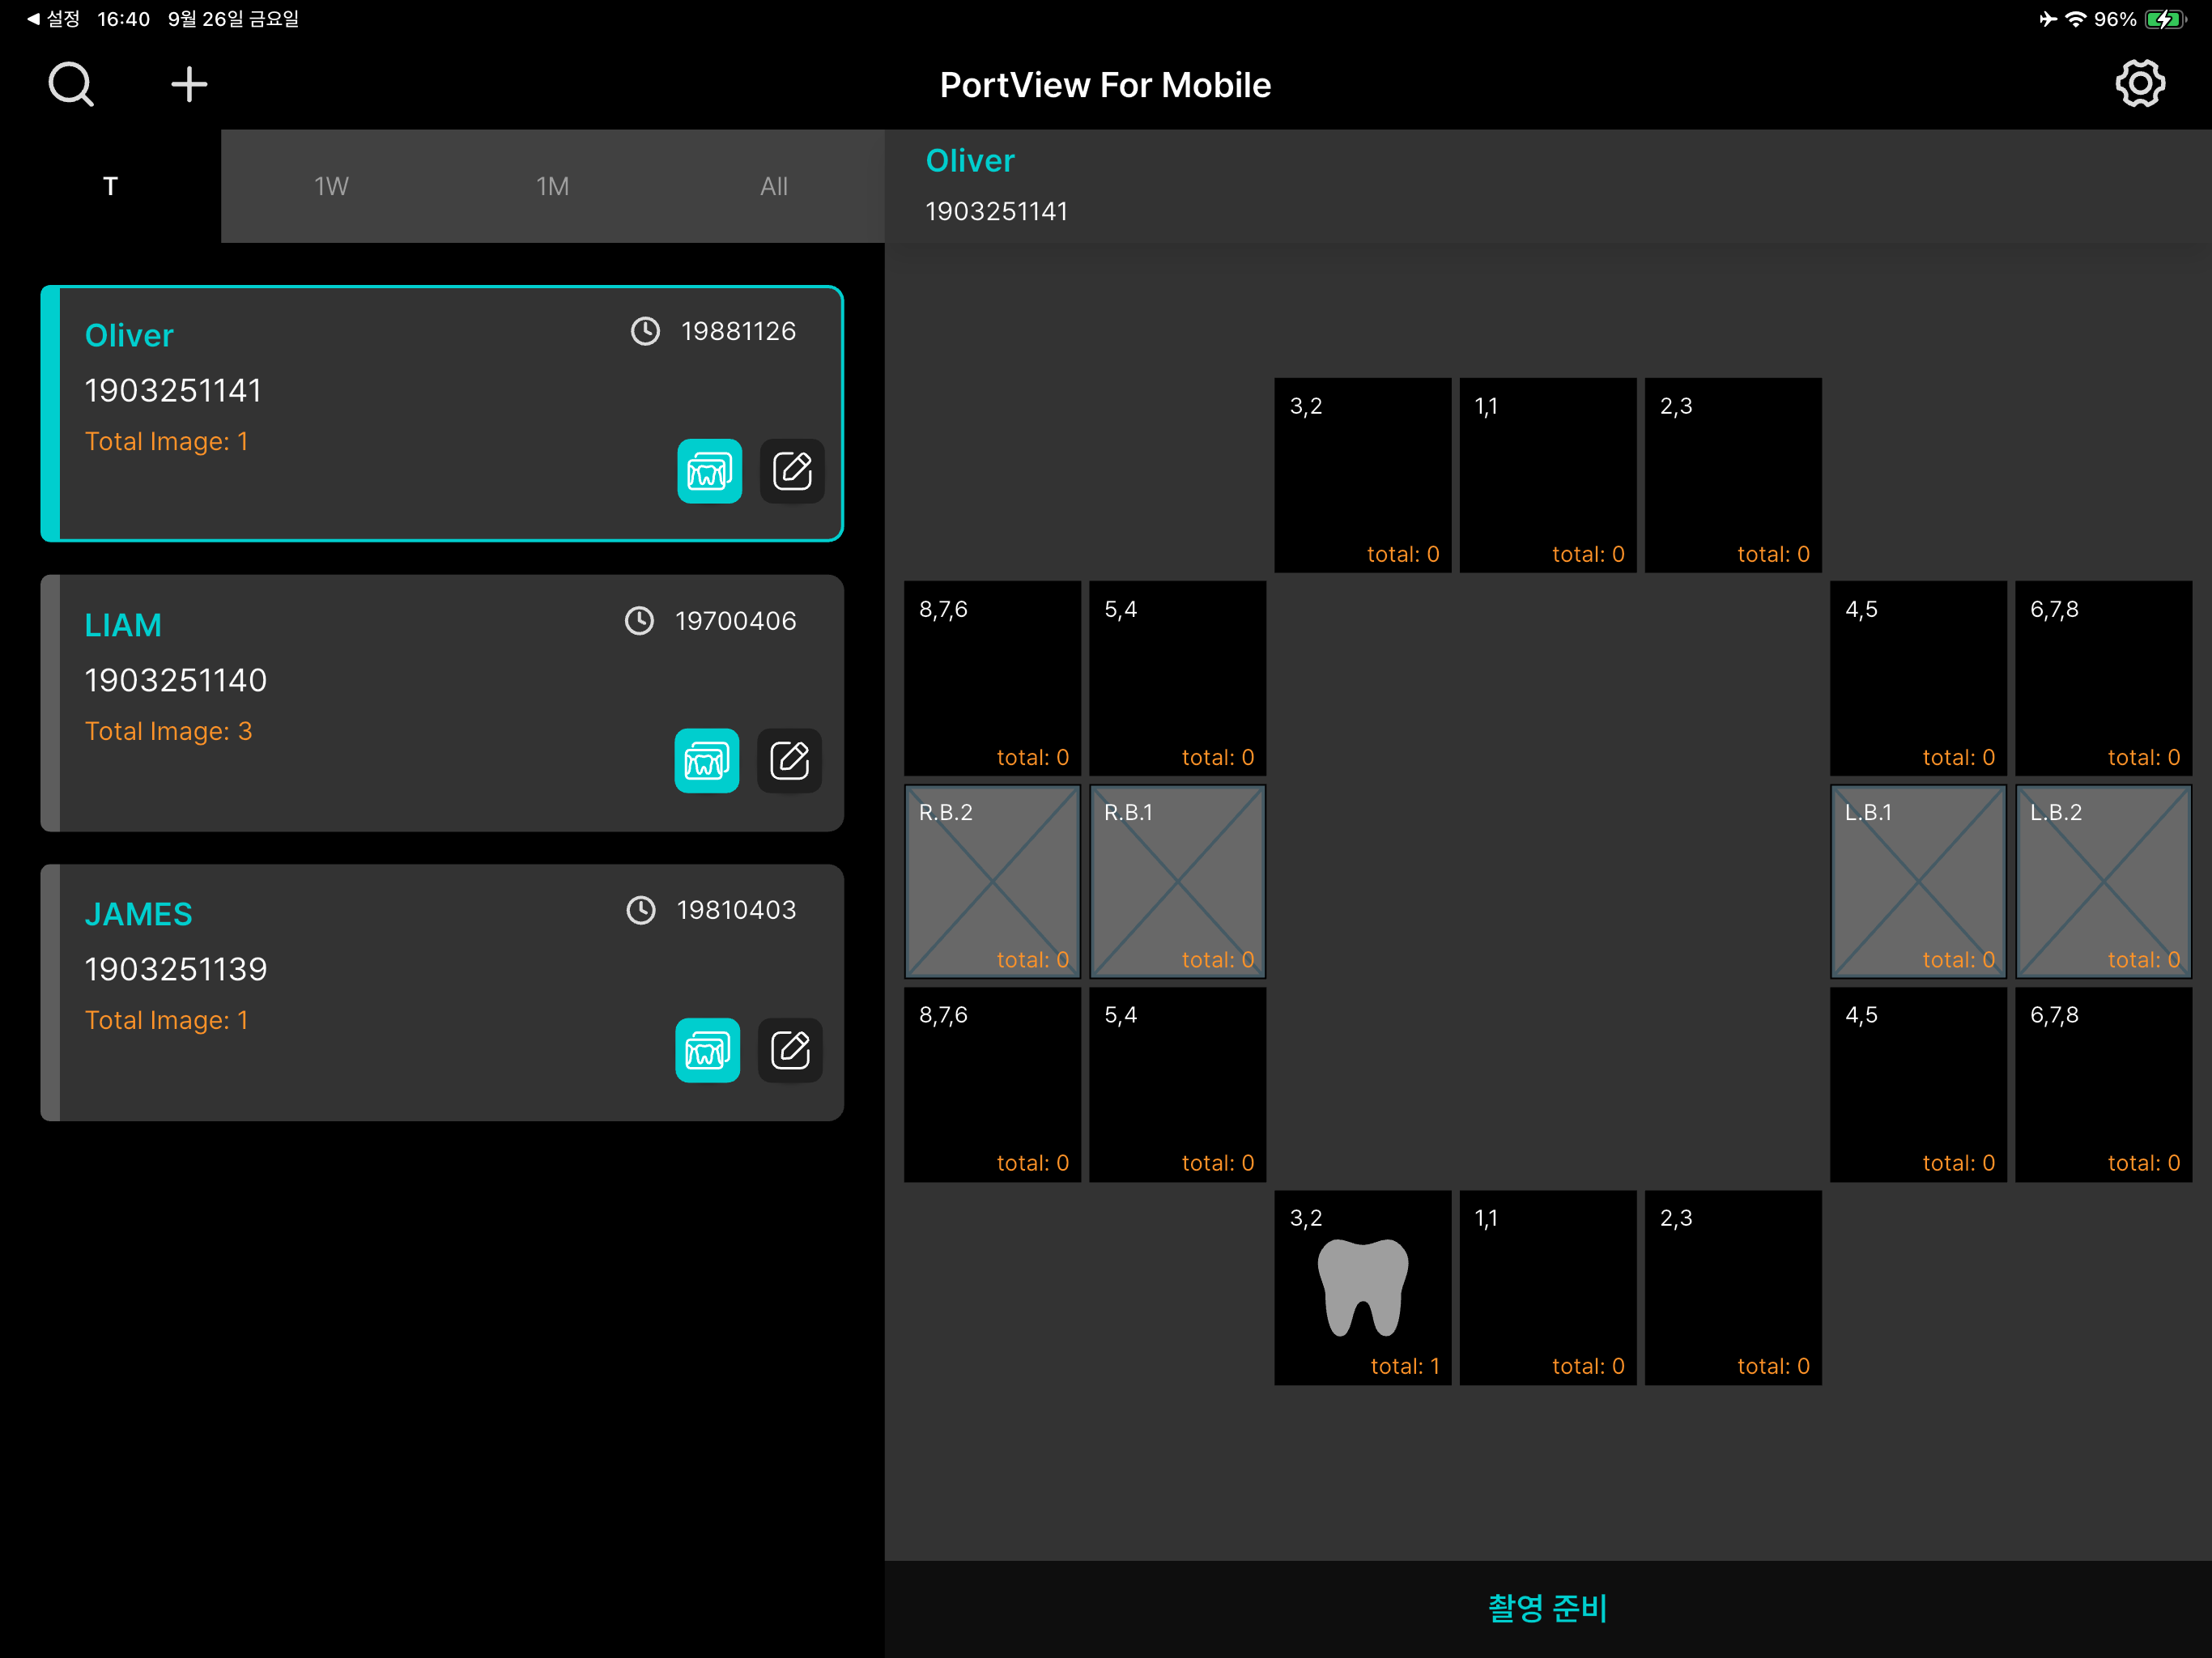Select upper 1,1 tooth slot

1548,475
